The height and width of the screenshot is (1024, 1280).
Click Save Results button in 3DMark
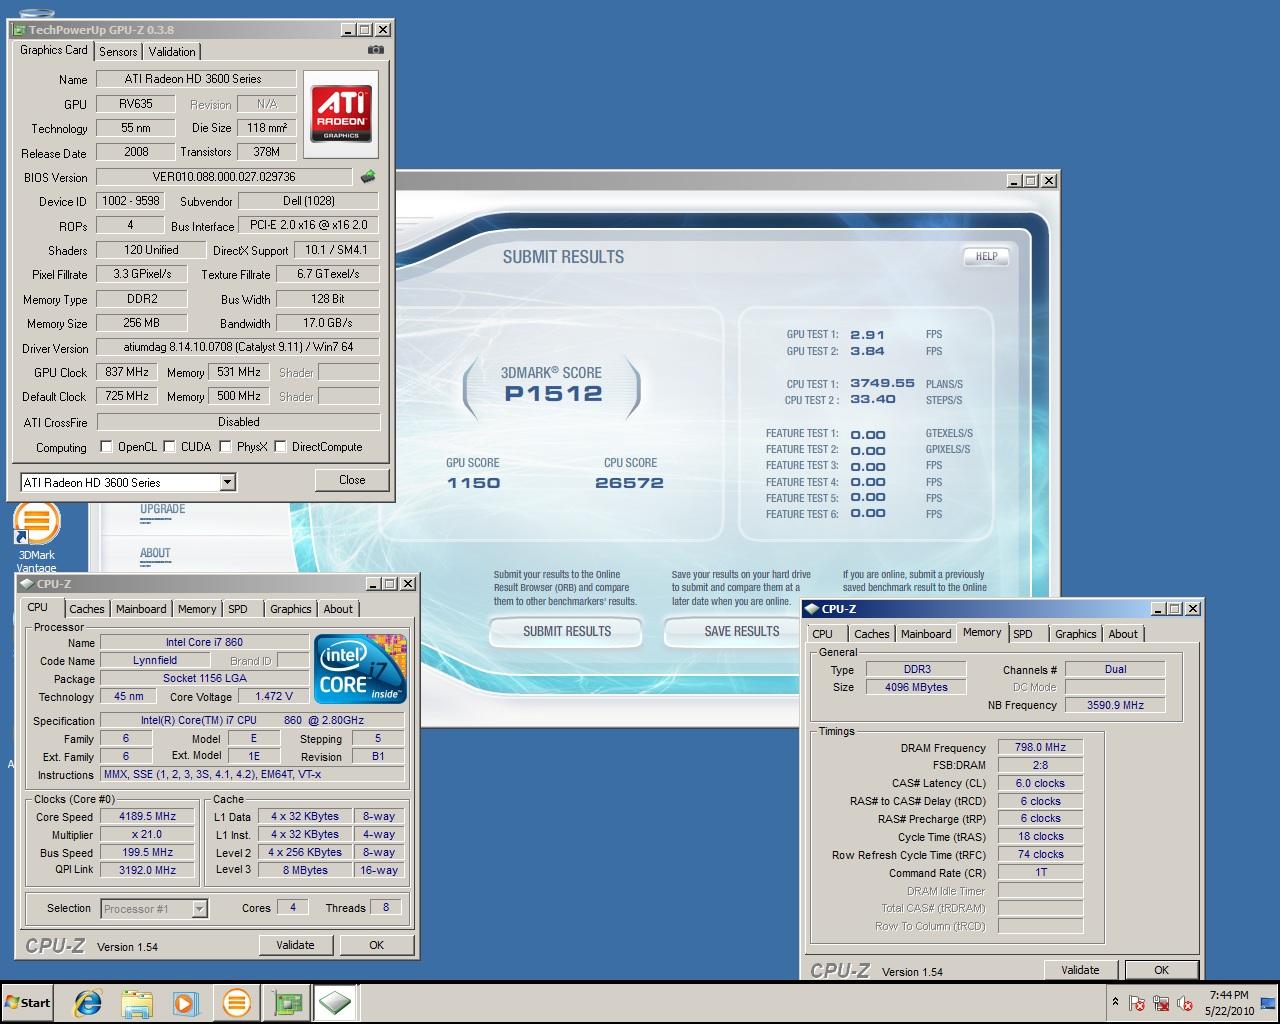click(x=741, y=631)
